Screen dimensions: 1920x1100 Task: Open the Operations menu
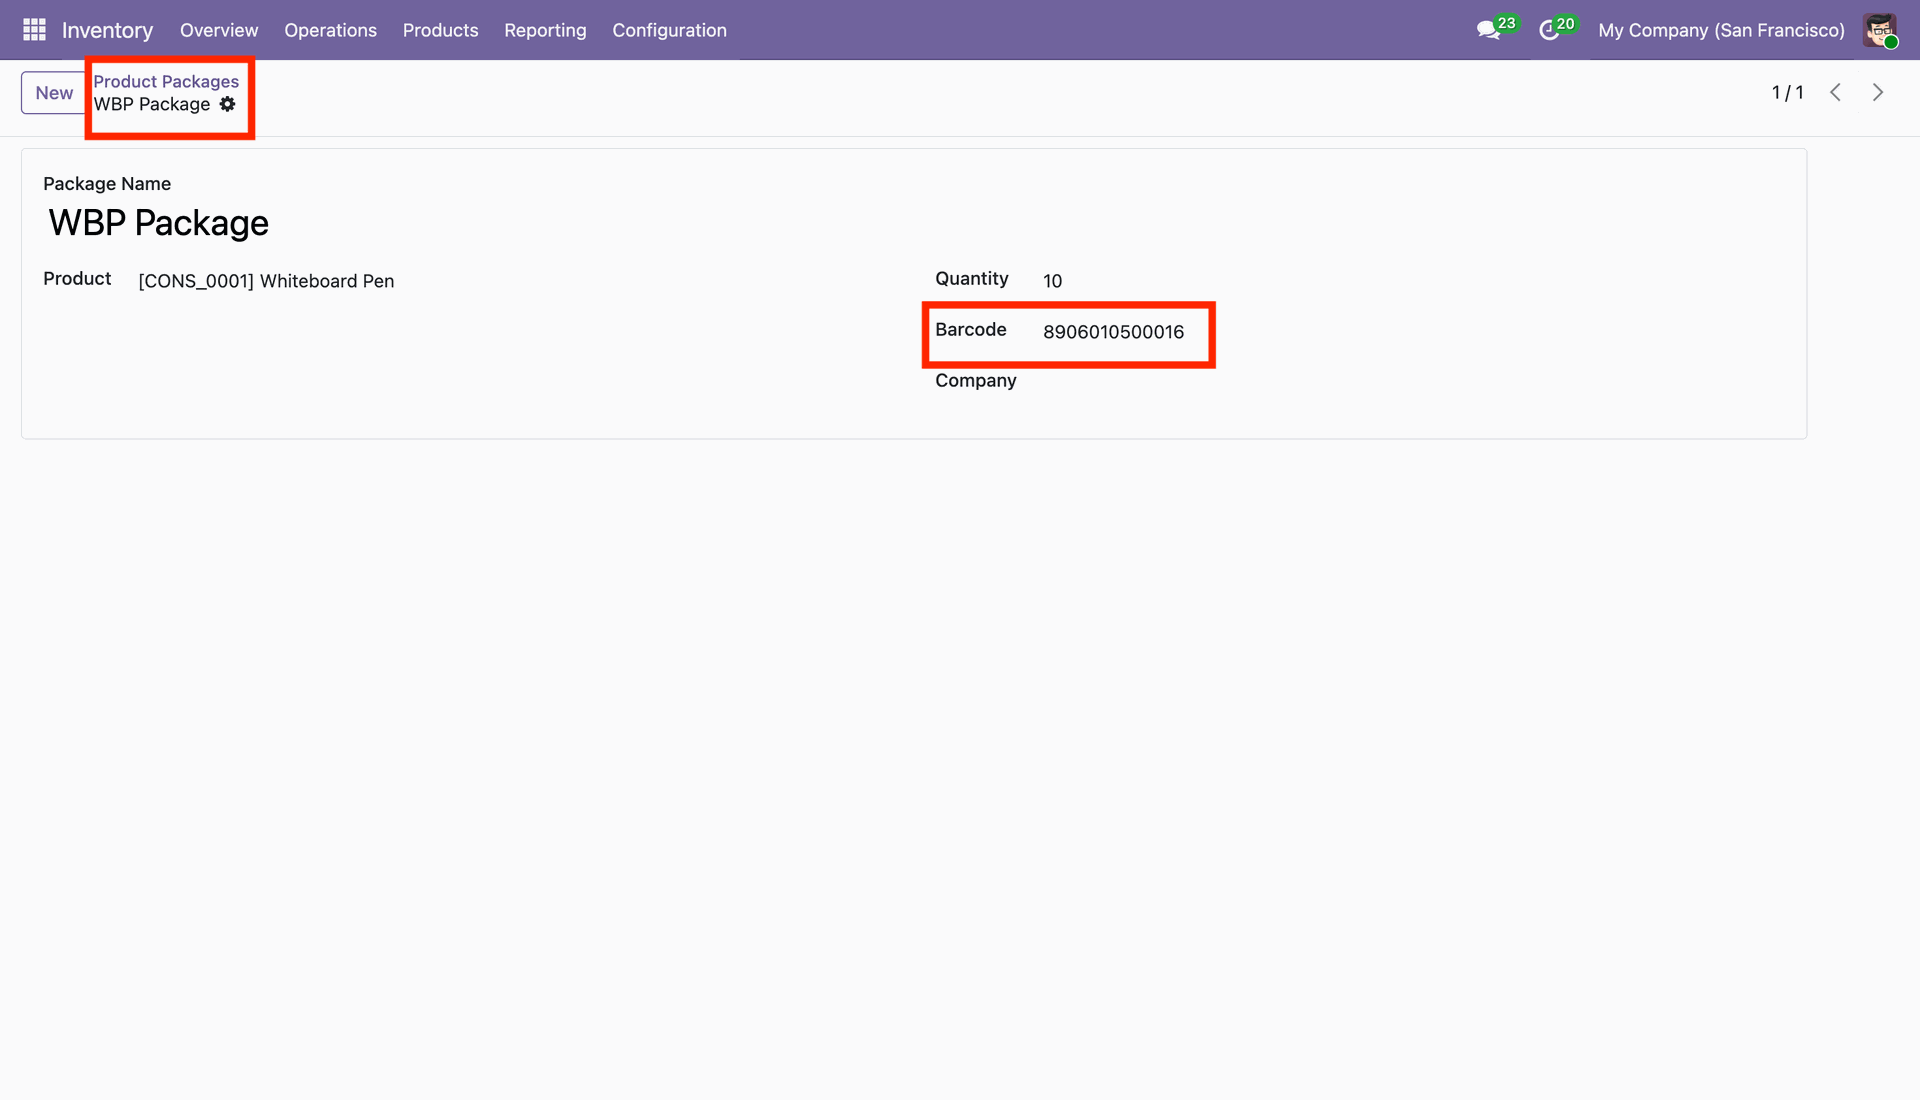[330, 30]
